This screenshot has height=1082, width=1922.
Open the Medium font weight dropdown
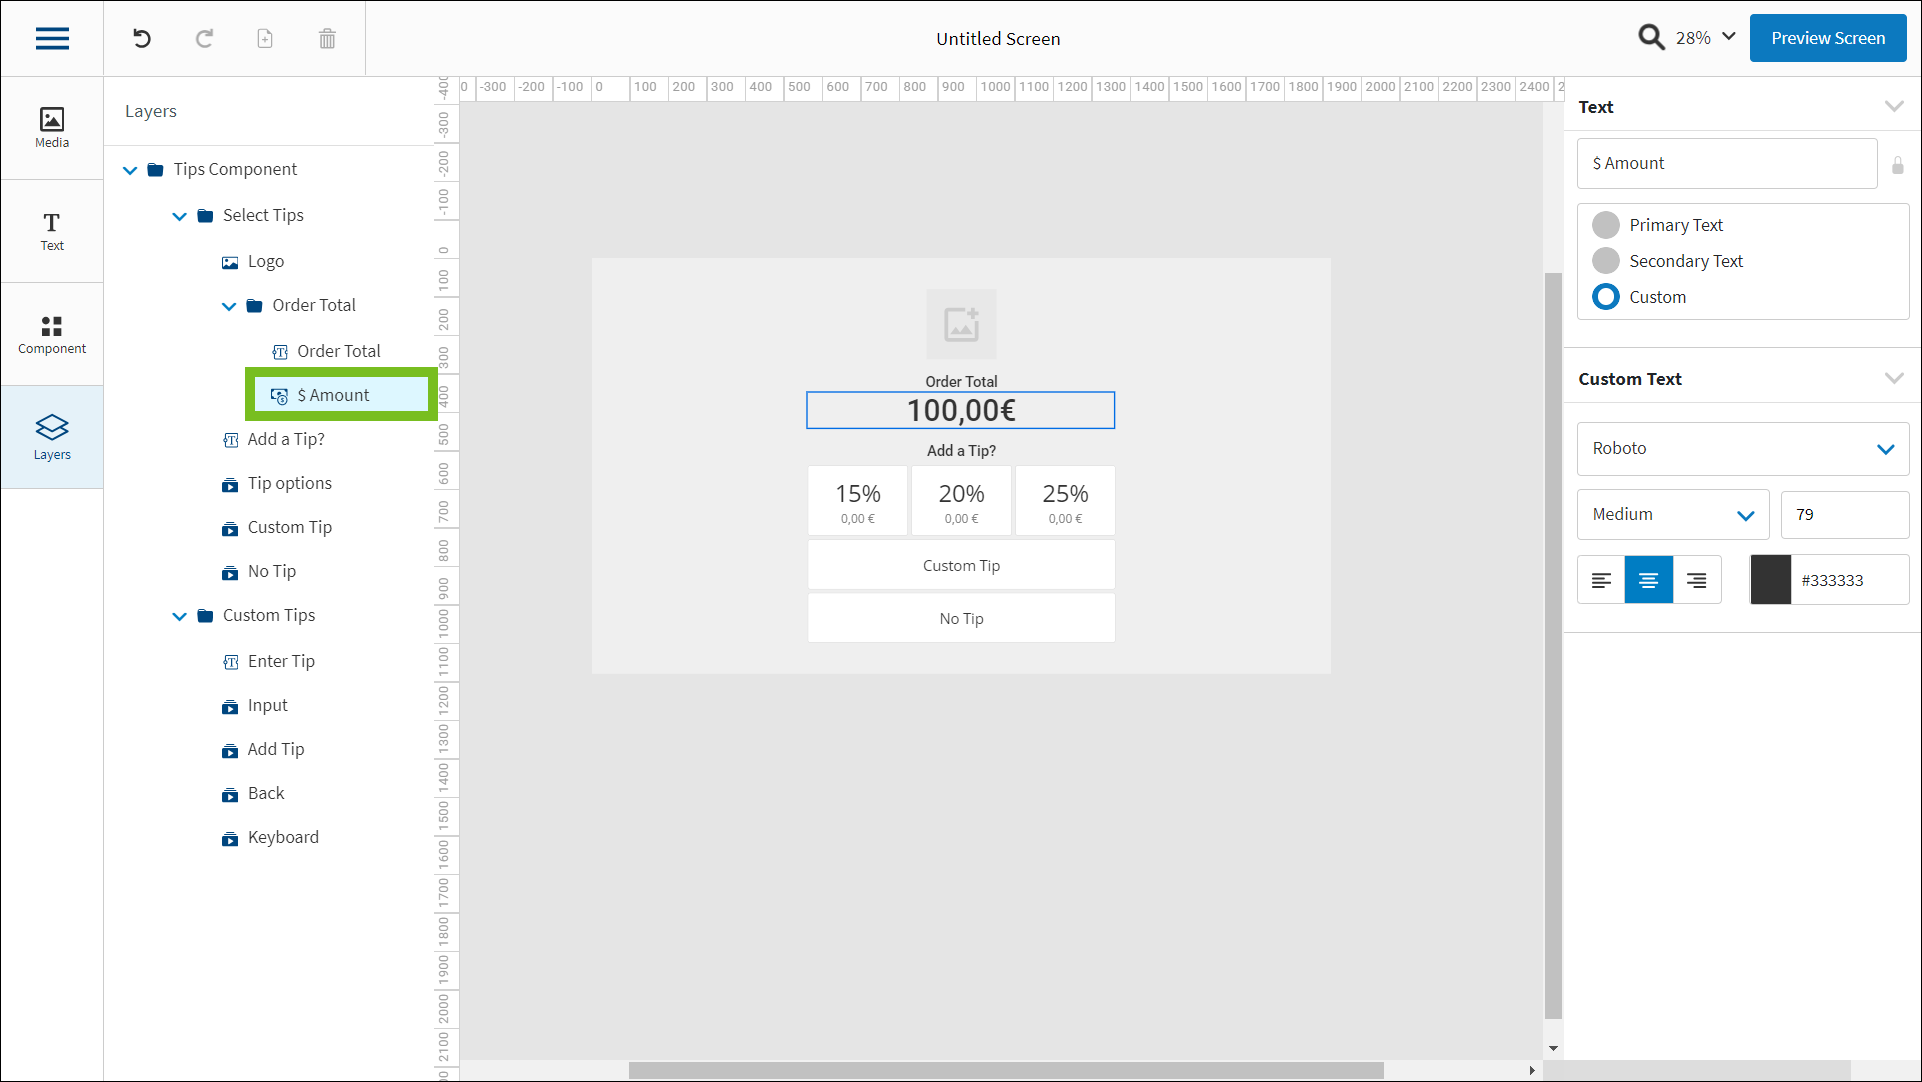pos(1672,515)
